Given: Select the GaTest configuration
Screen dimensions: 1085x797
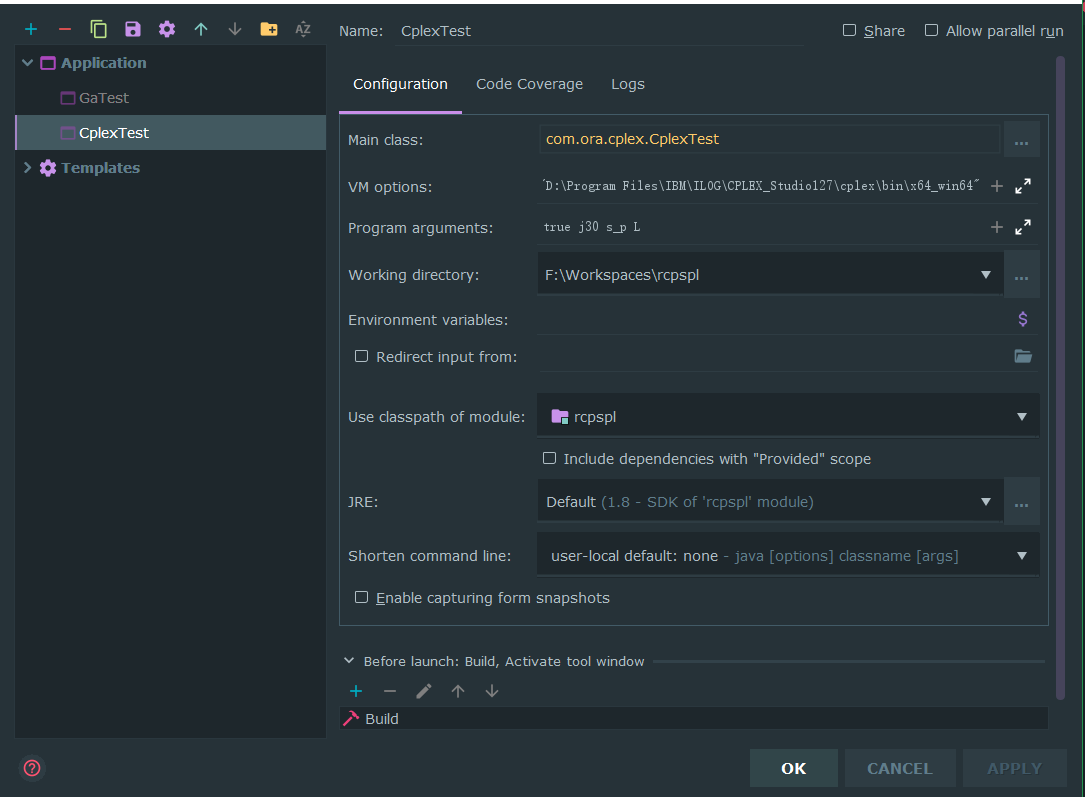Looking at the screenshot, I should pyautogui.click(x=104, y=97).
